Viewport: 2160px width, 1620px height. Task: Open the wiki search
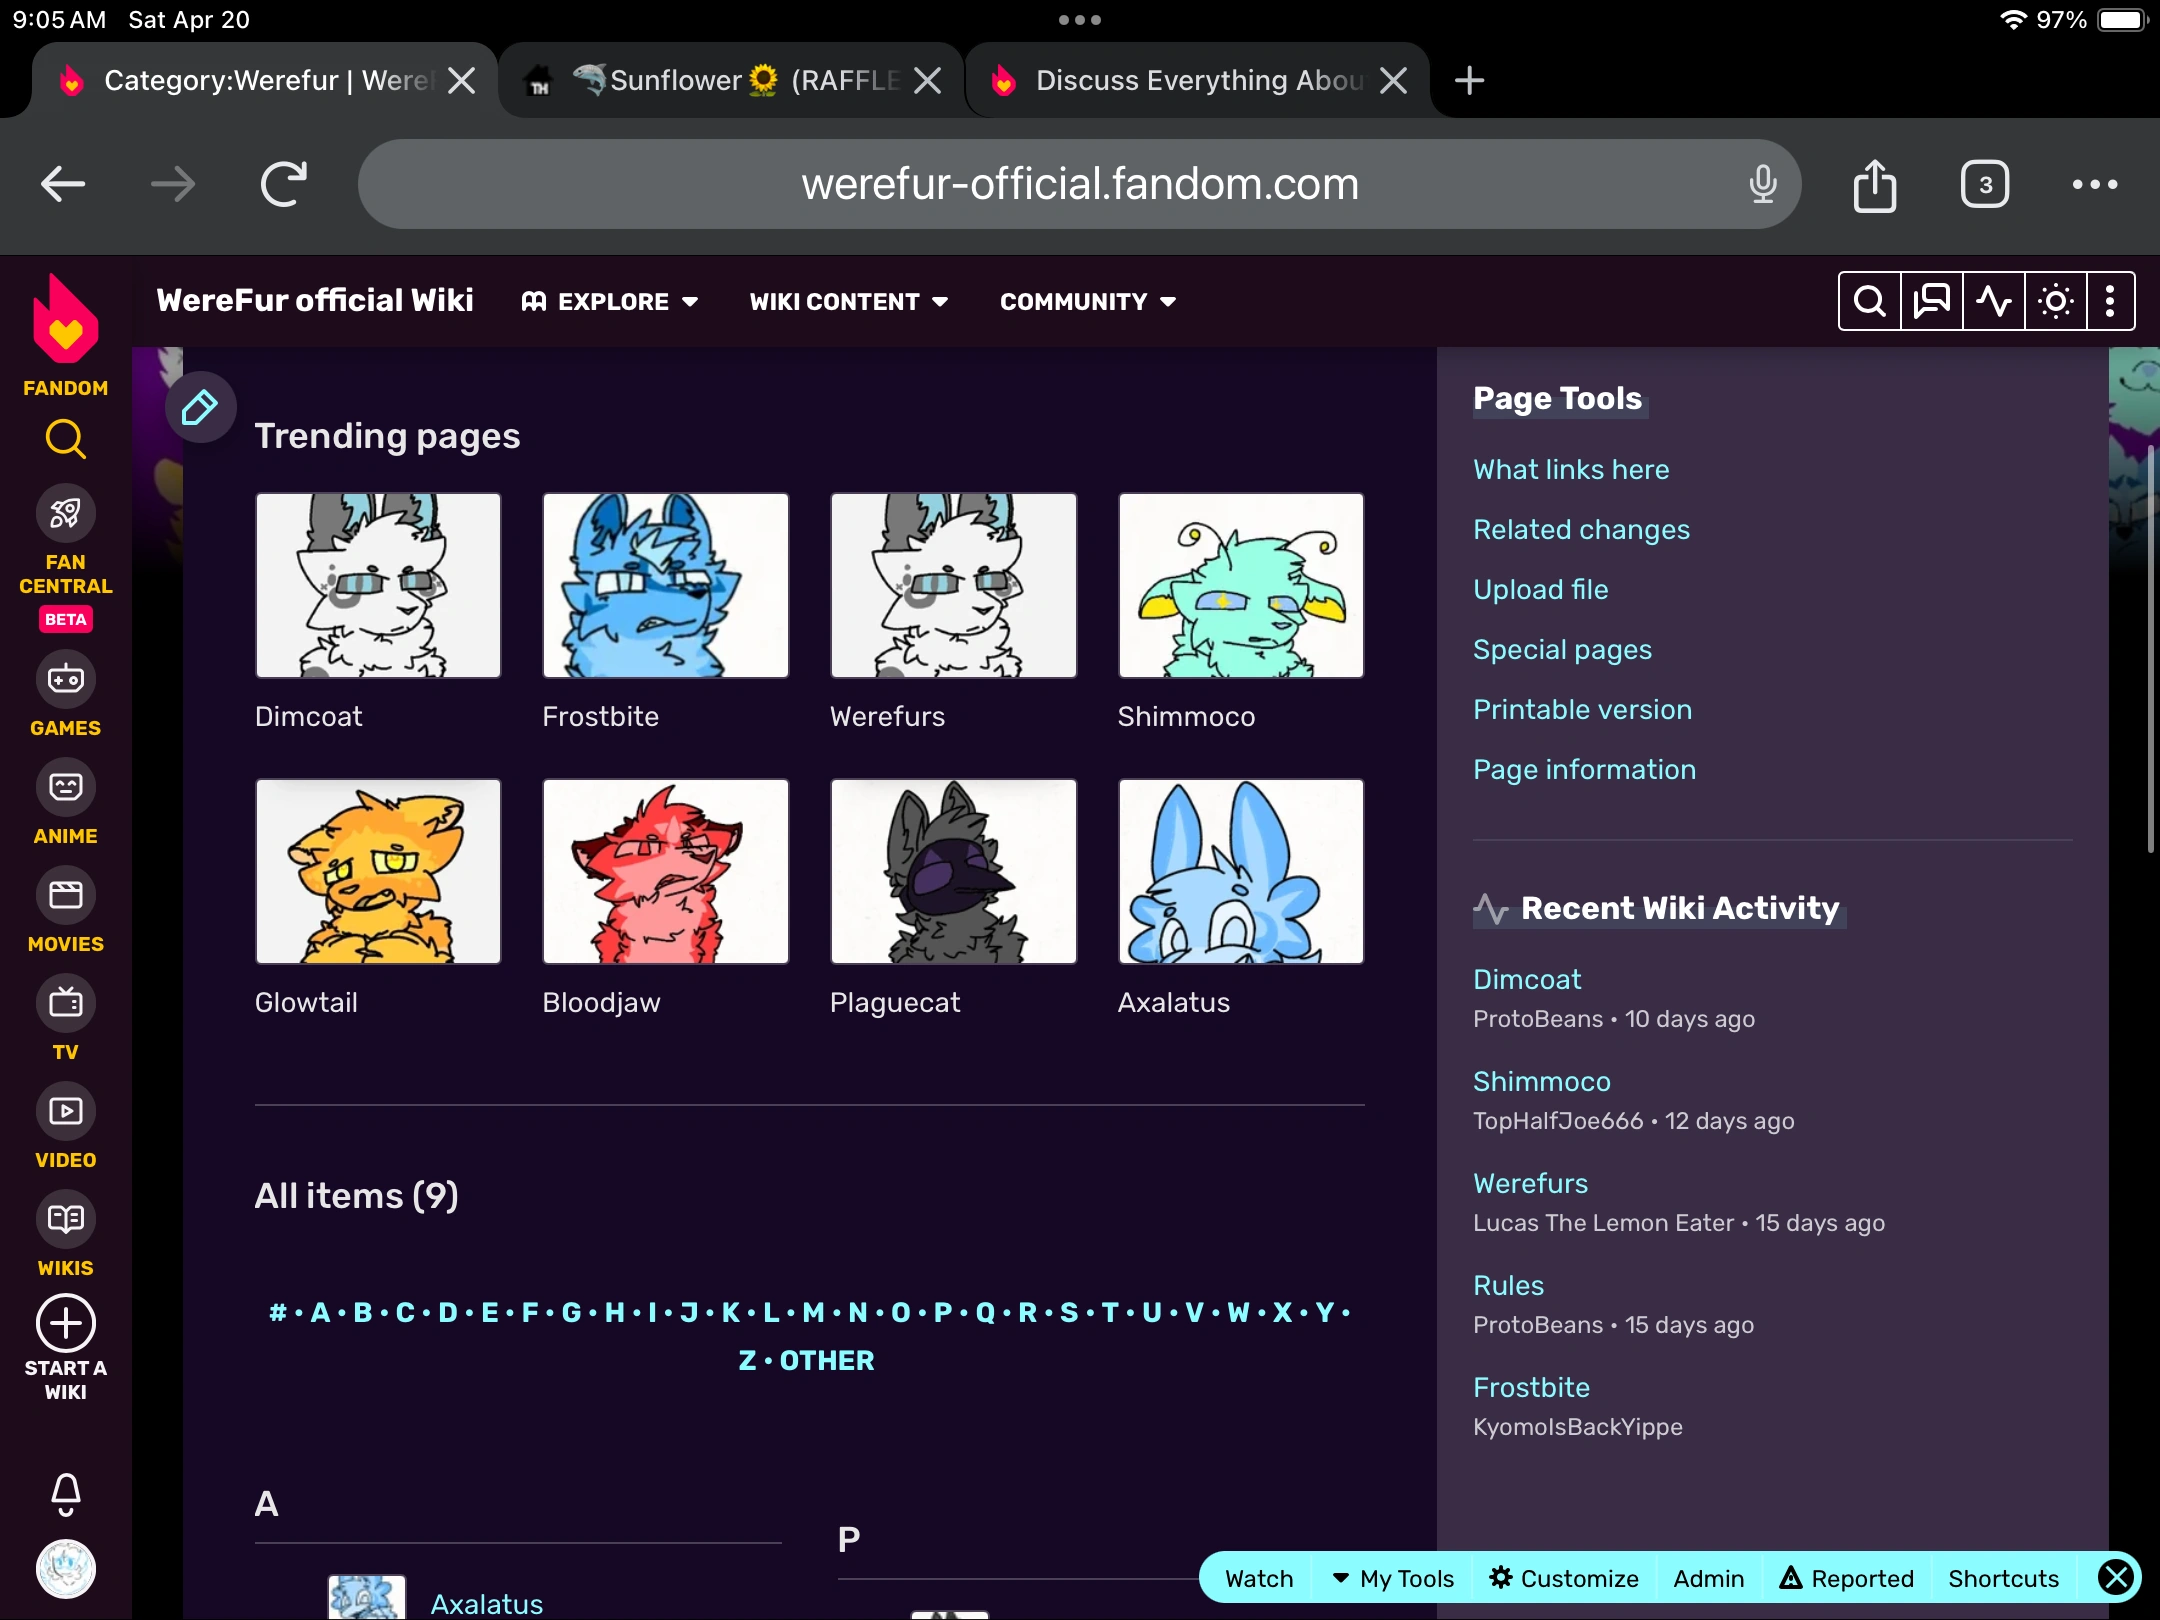pos(1868,300)
